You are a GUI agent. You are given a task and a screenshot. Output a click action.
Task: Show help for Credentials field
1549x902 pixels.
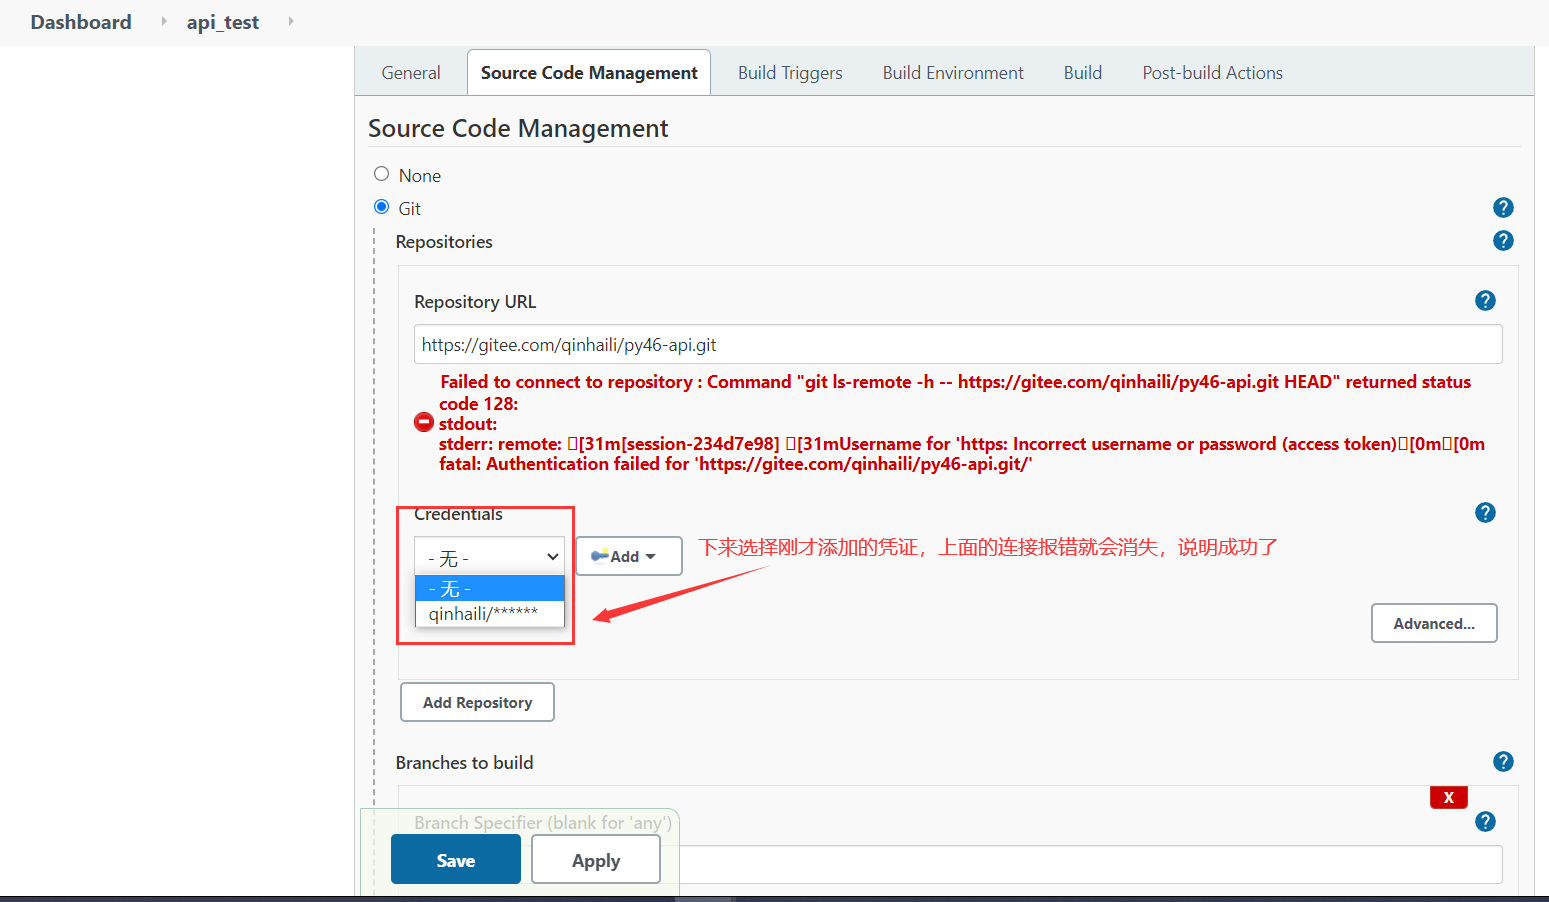1485,513
